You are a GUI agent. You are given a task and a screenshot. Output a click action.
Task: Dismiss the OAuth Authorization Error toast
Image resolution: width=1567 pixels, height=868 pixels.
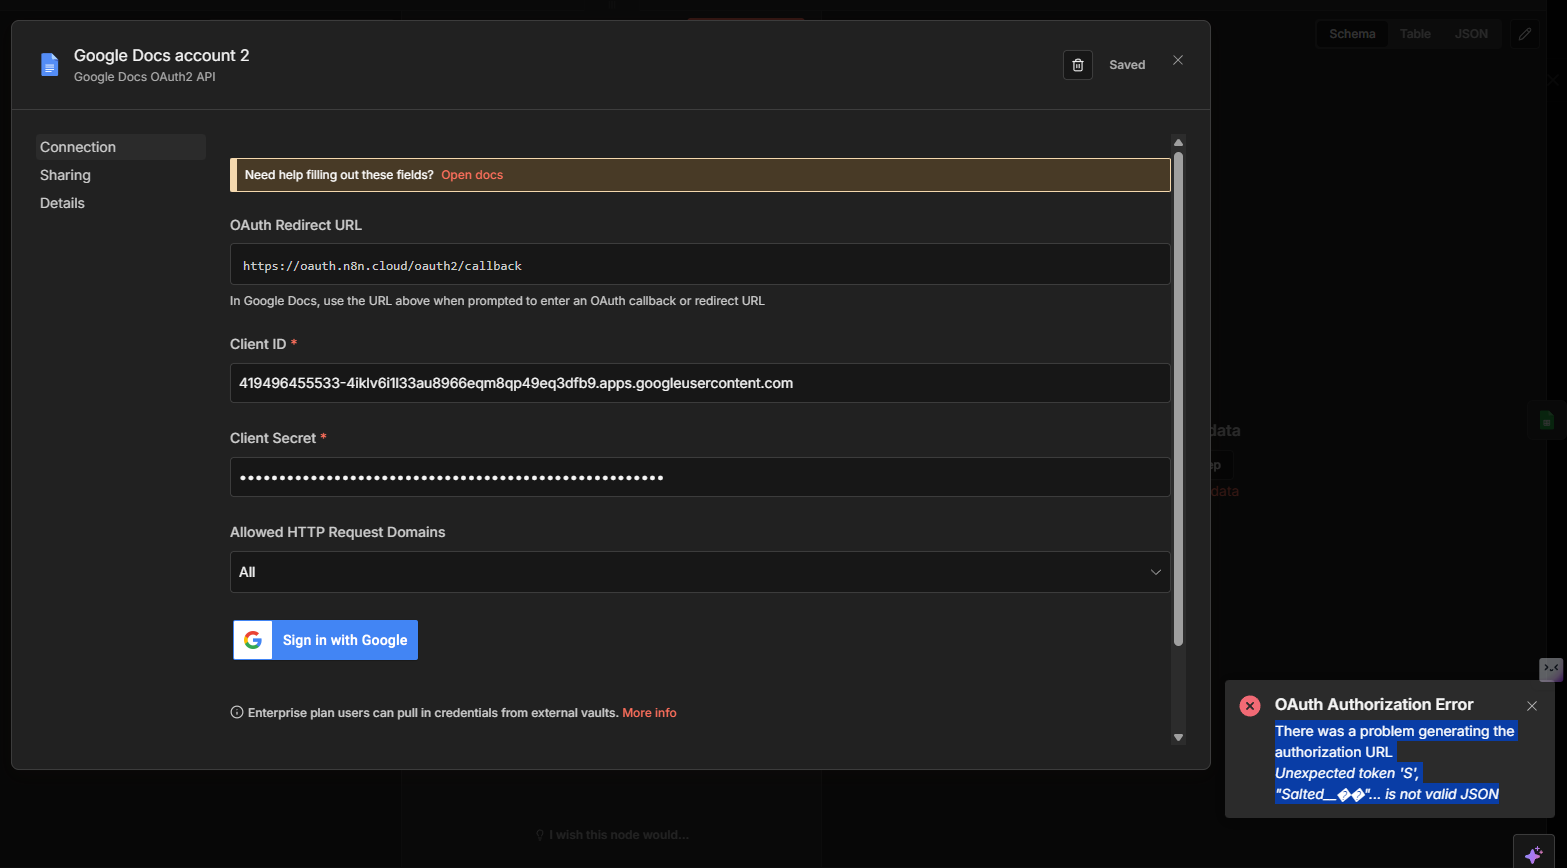pos(1531,706)
